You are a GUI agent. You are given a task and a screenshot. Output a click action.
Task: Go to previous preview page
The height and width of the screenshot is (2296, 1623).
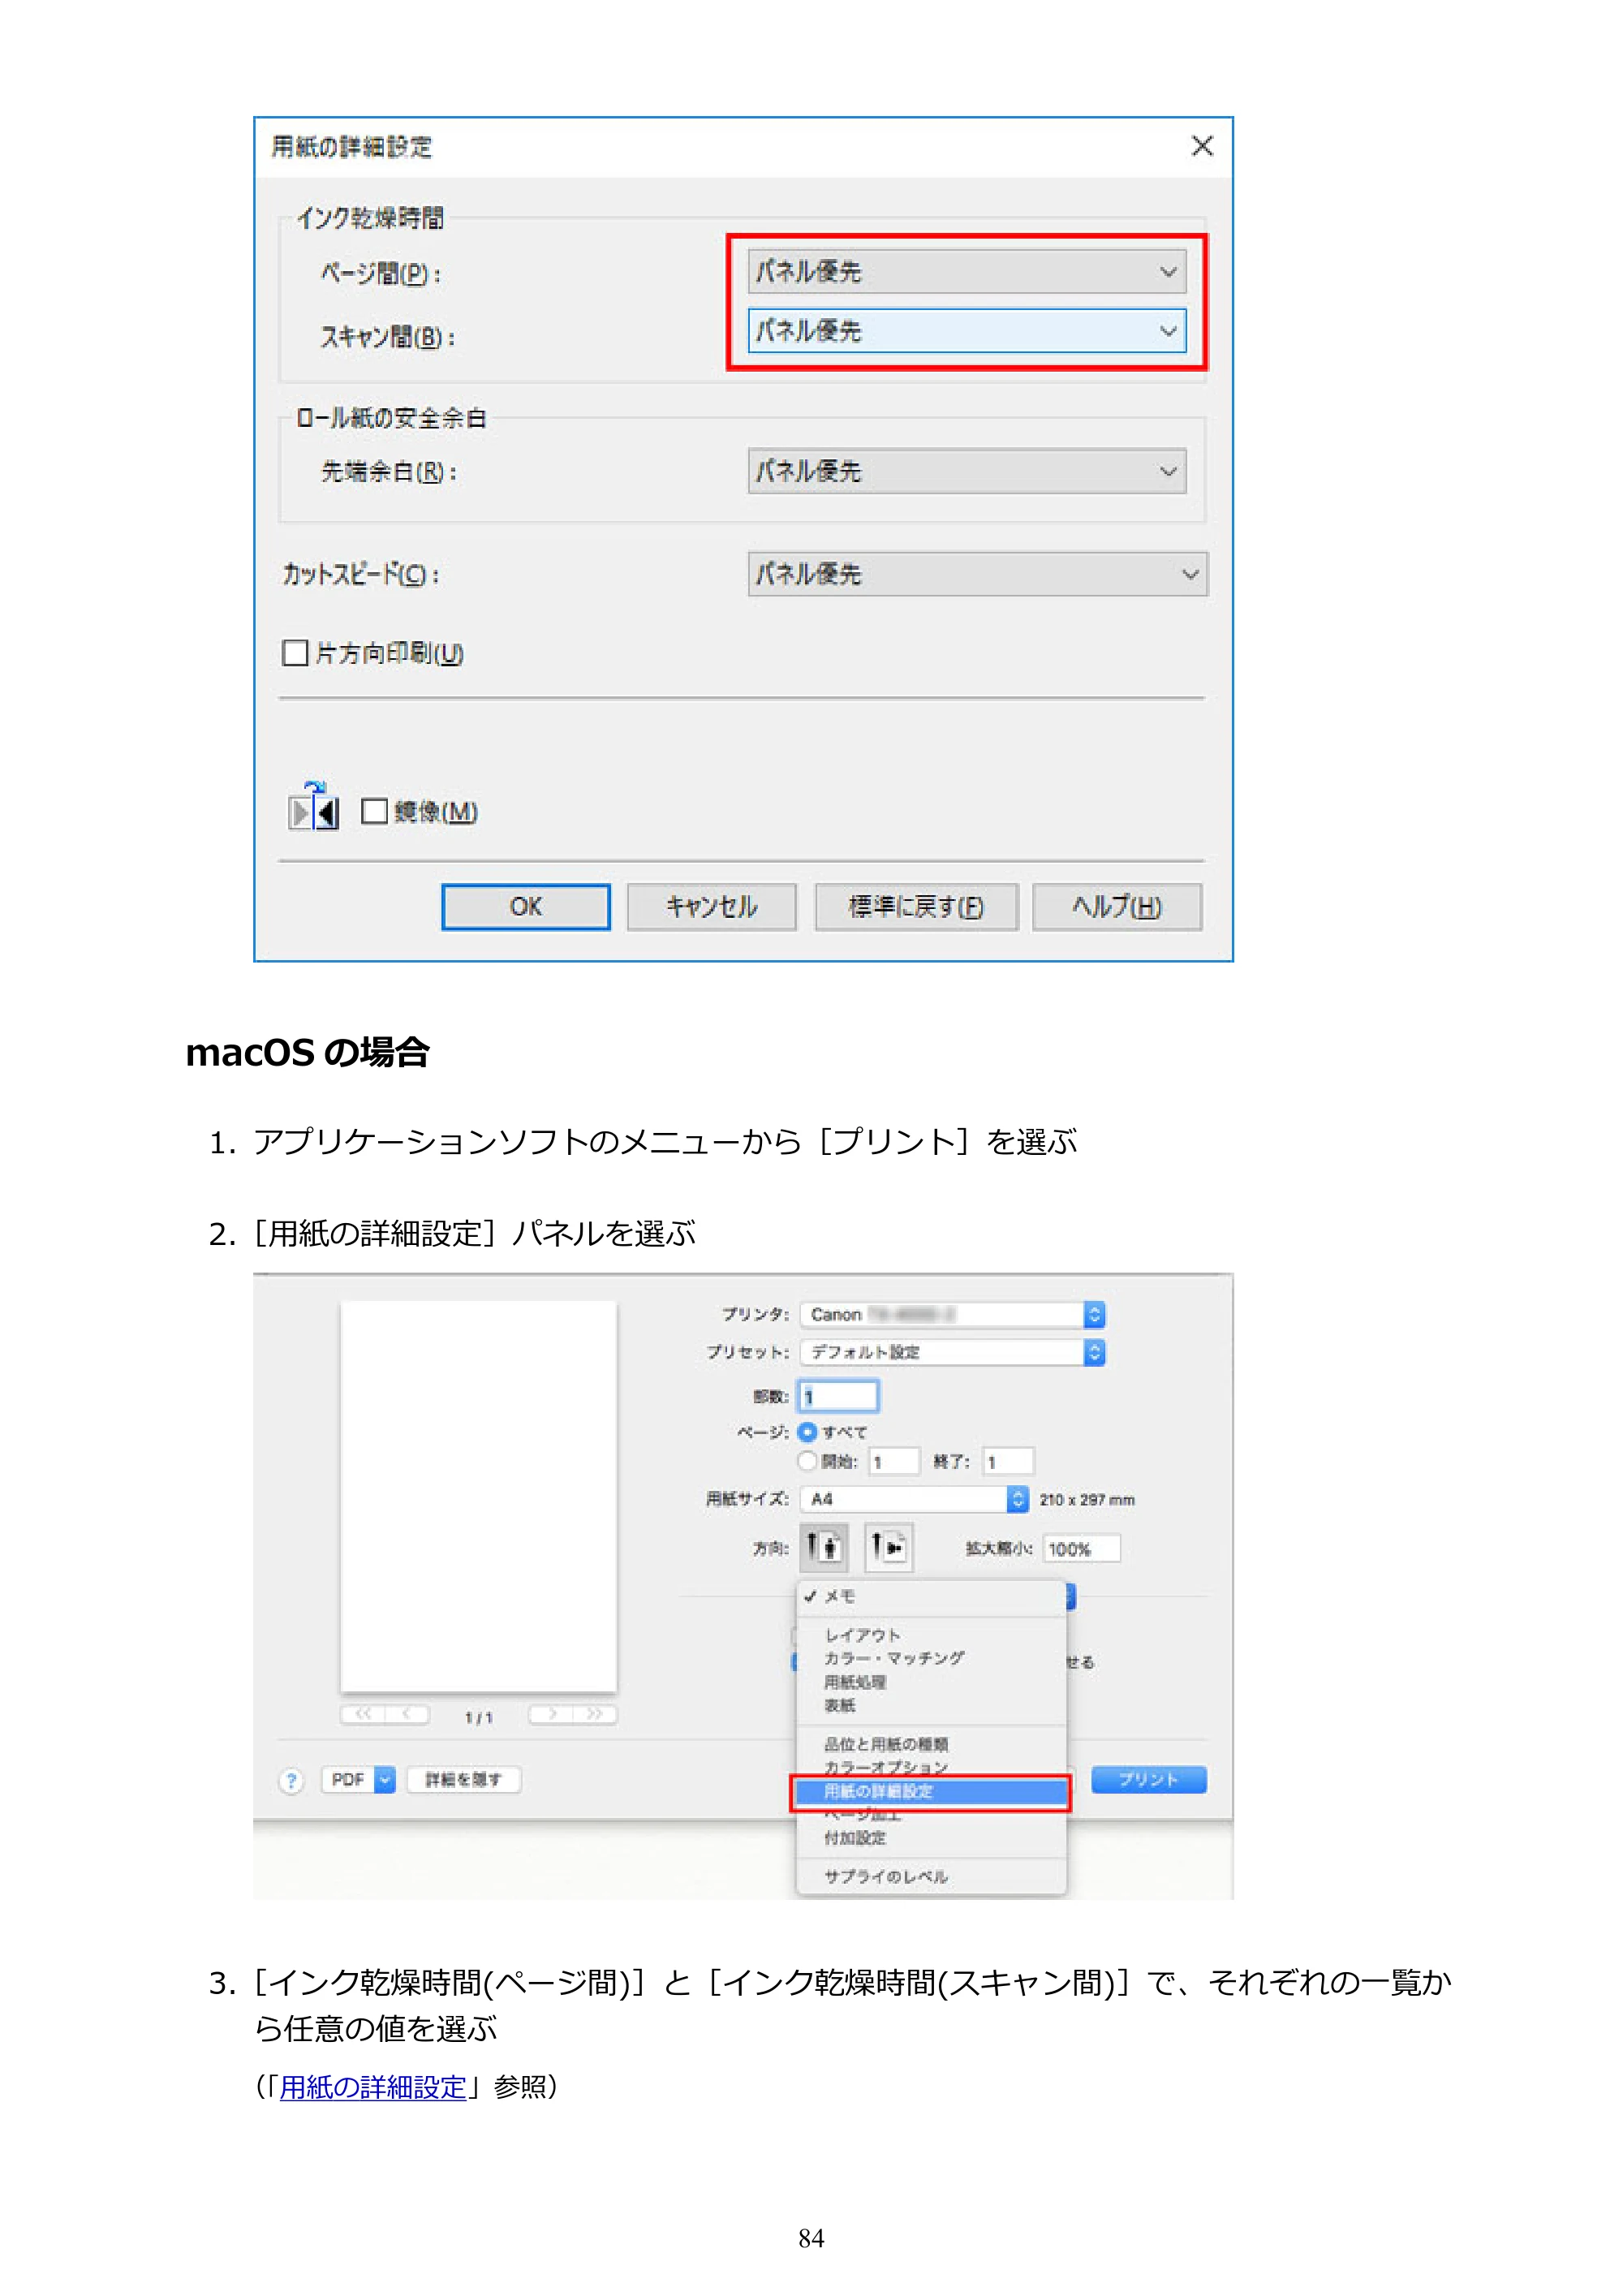[x=408, y=1715]
